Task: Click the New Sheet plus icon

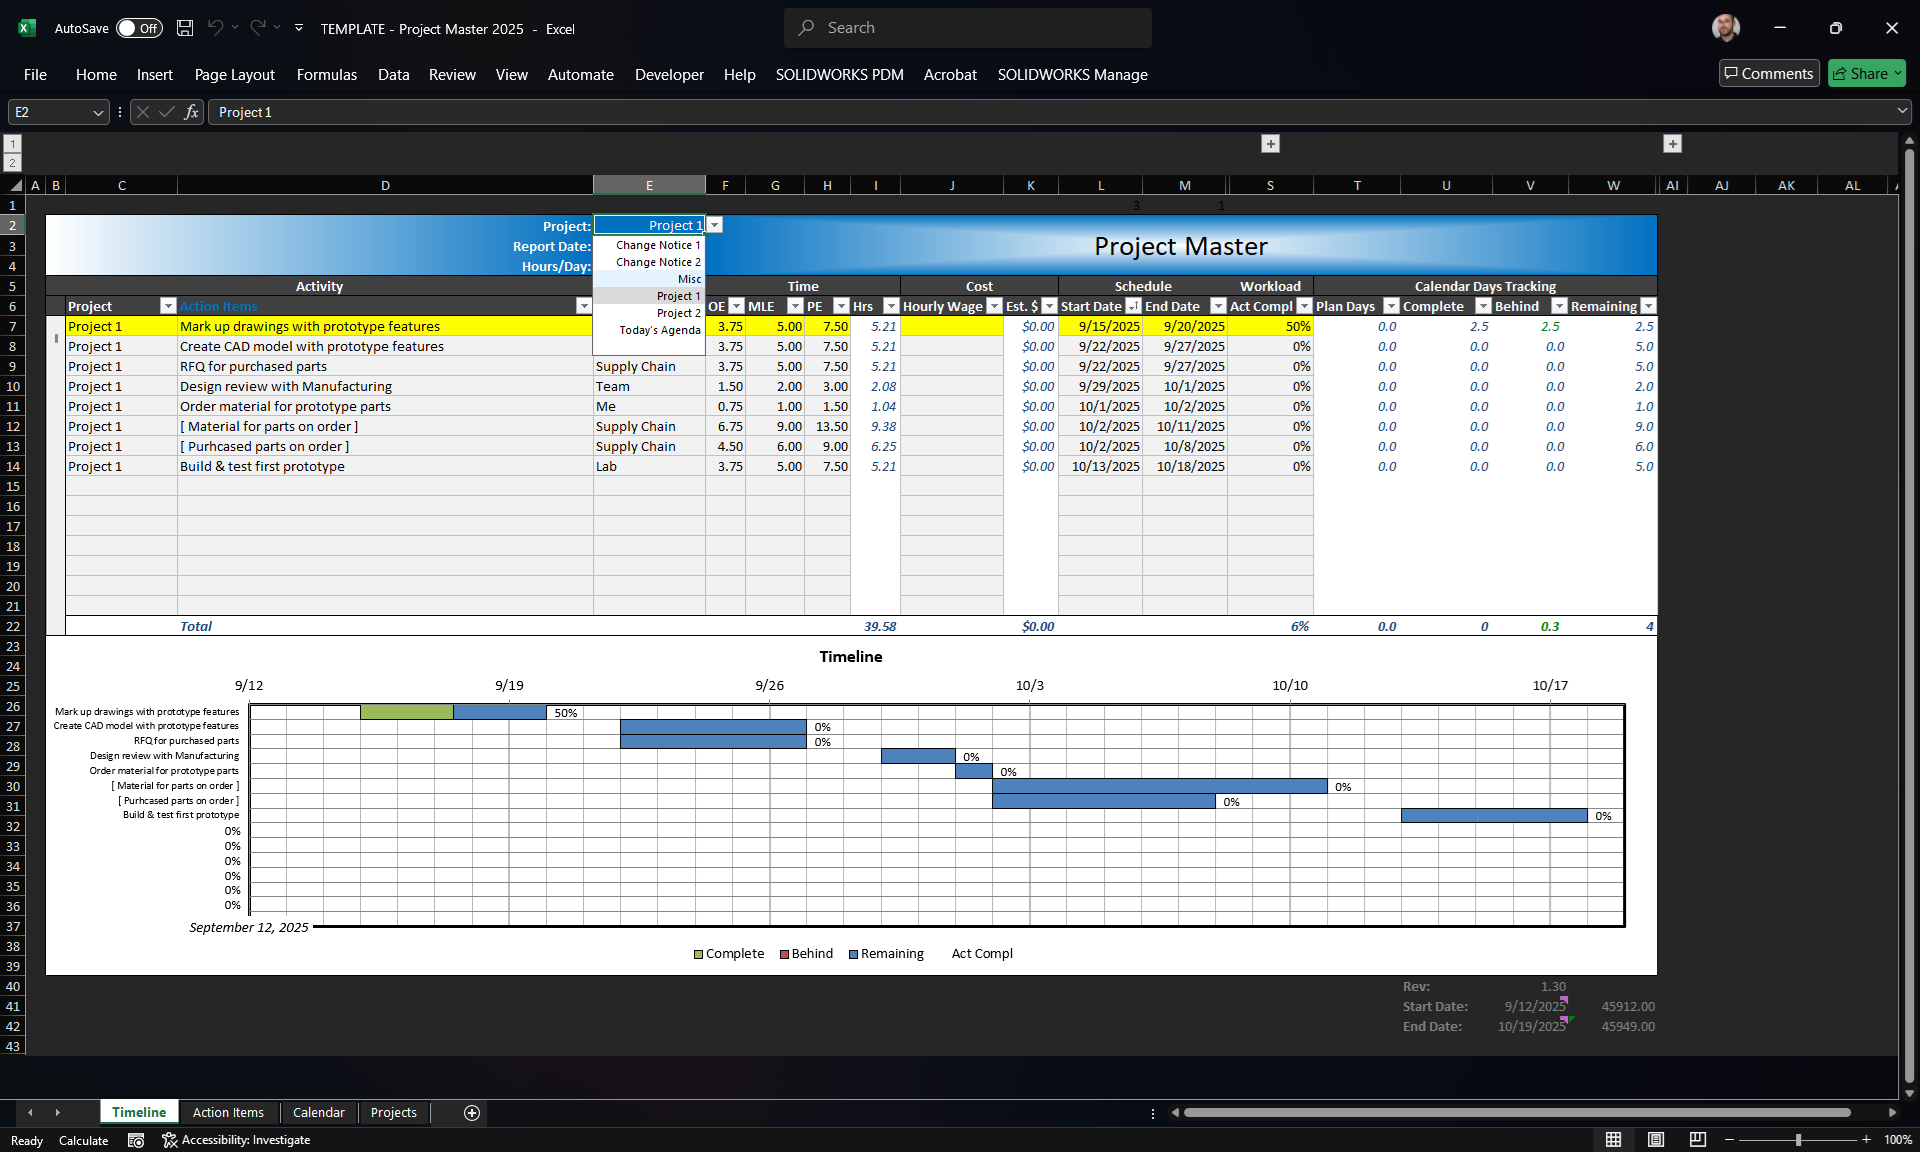Action: pos(472,1113)
